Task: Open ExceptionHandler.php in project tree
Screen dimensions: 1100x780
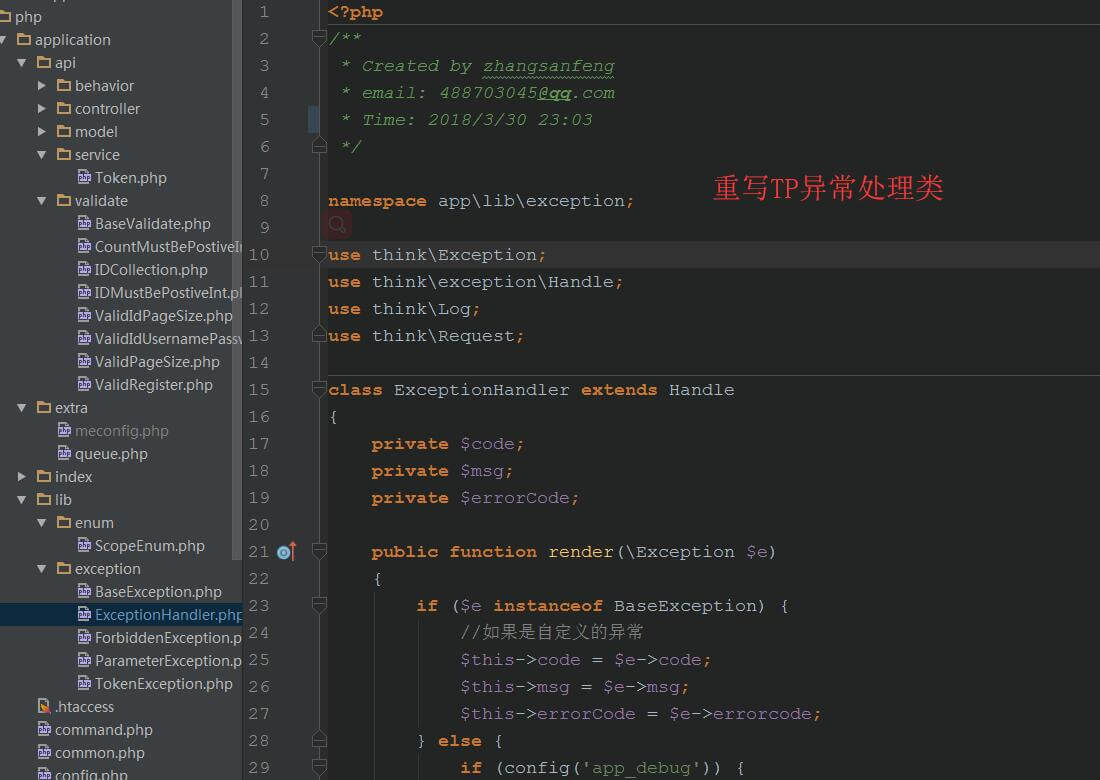Action: click(167, 615)
